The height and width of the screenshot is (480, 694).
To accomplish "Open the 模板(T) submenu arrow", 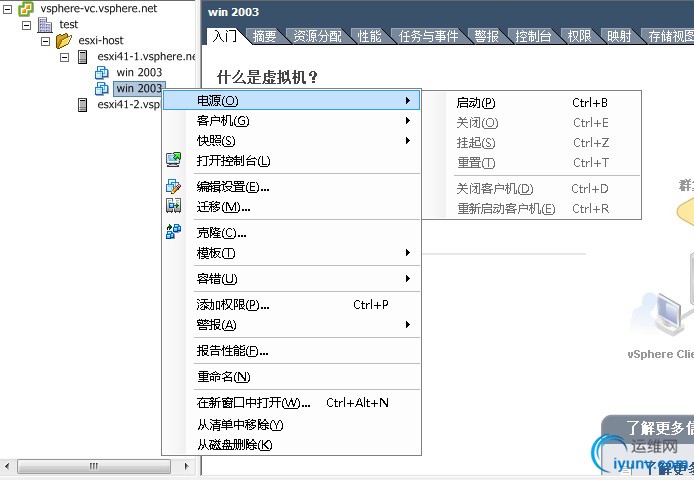I will click(408, 252).
